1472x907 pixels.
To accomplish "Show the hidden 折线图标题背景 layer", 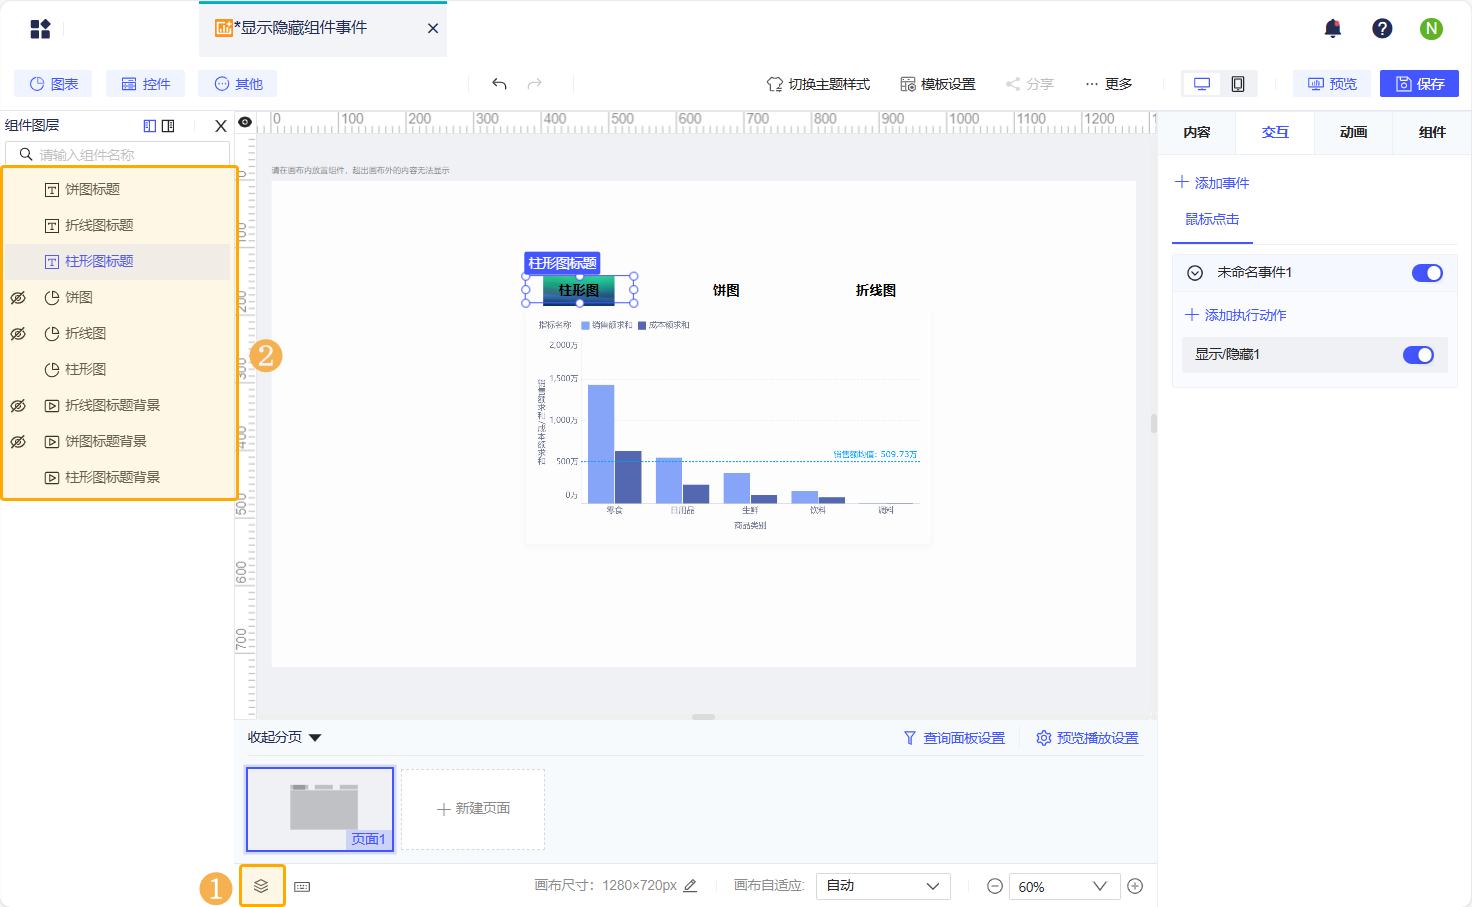I will tap(18, 406).
